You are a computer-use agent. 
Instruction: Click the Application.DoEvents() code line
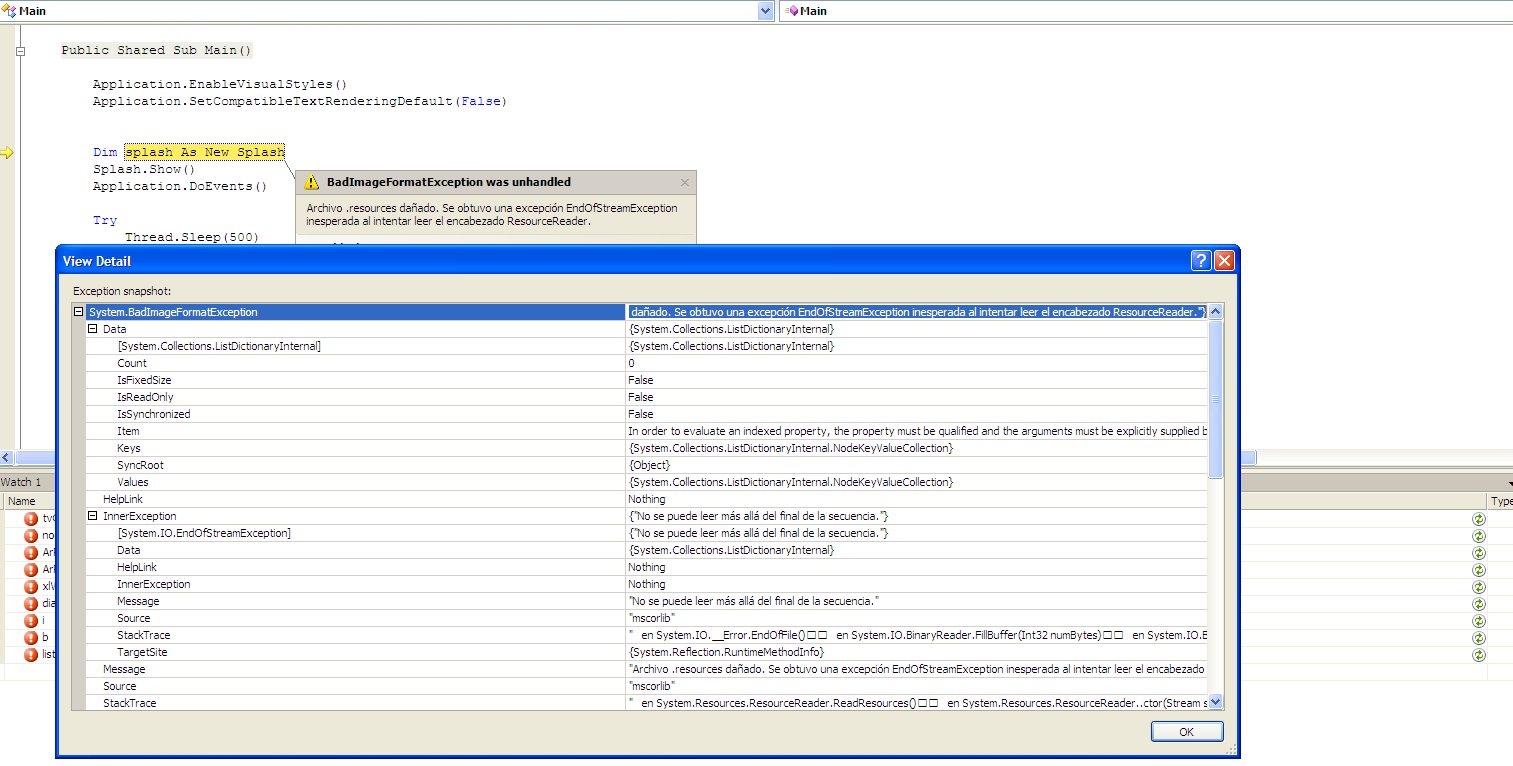(x=180, y=186)
